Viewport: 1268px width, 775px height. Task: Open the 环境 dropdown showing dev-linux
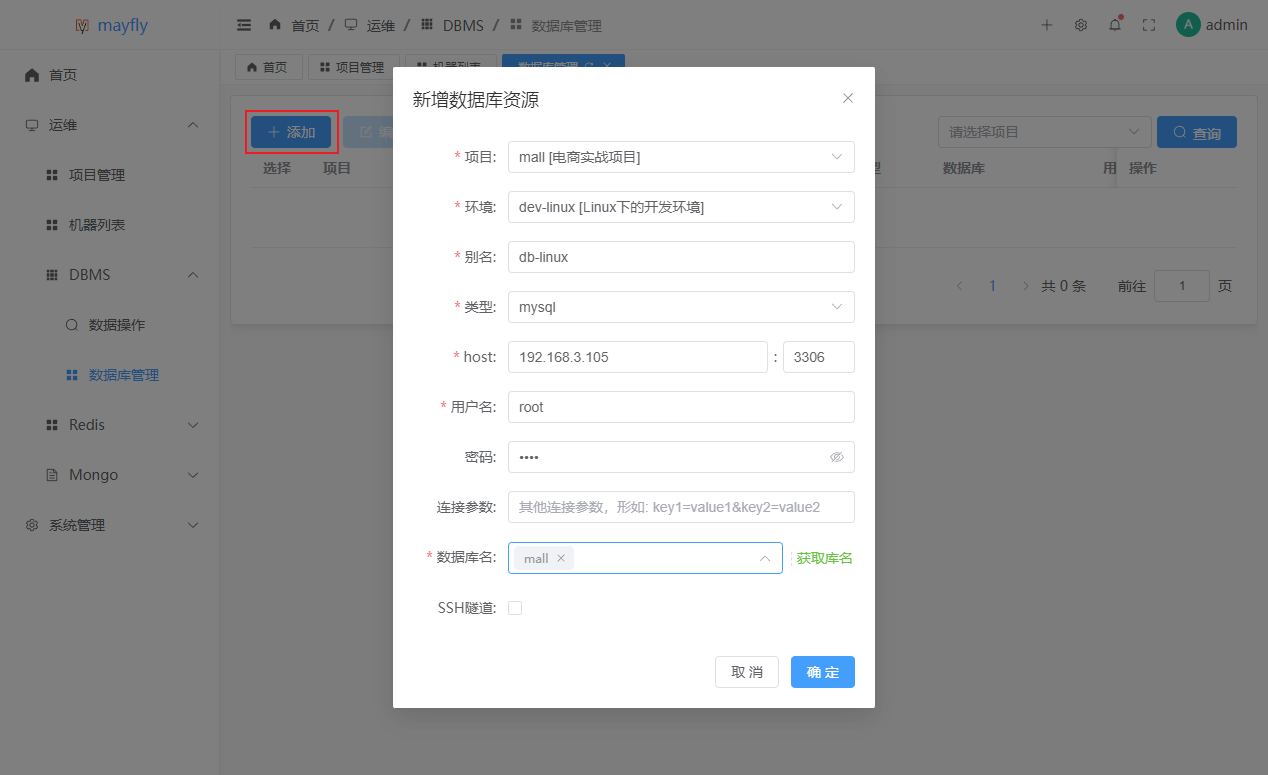[681, 207]
